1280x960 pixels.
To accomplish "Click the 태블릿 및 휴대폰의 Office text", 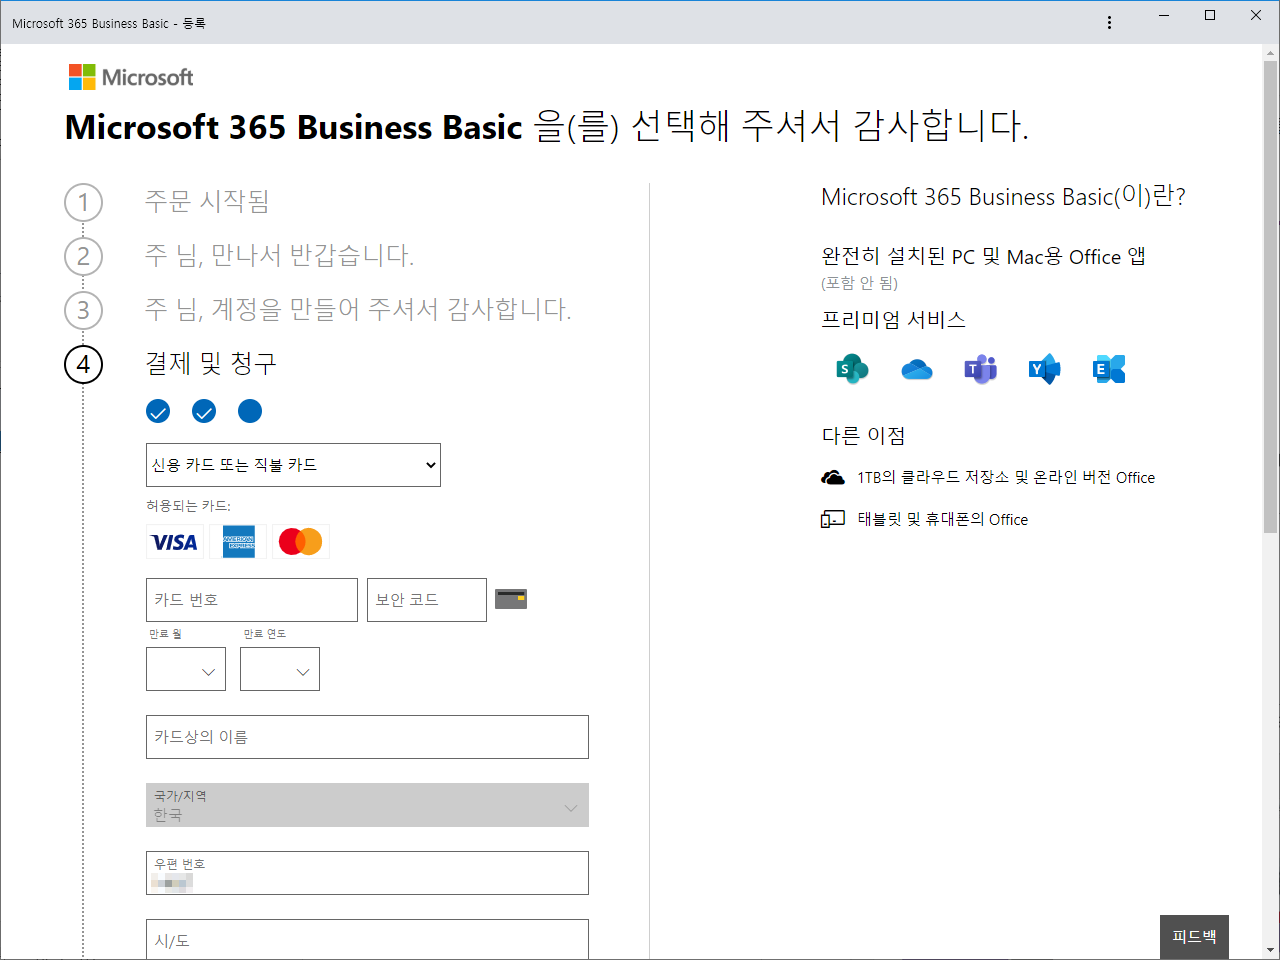I will [x=943, y=520].
